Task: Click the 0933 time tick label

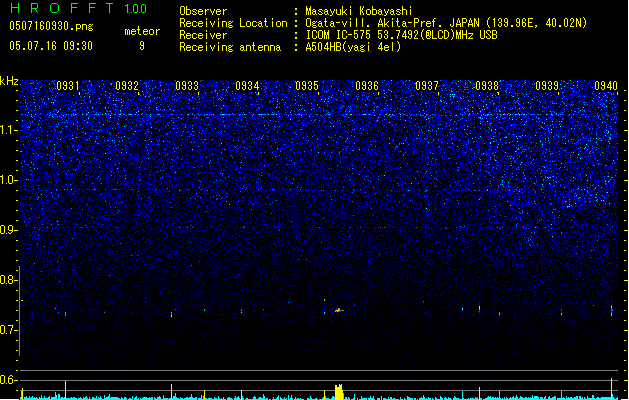Action: coord(187,86)
